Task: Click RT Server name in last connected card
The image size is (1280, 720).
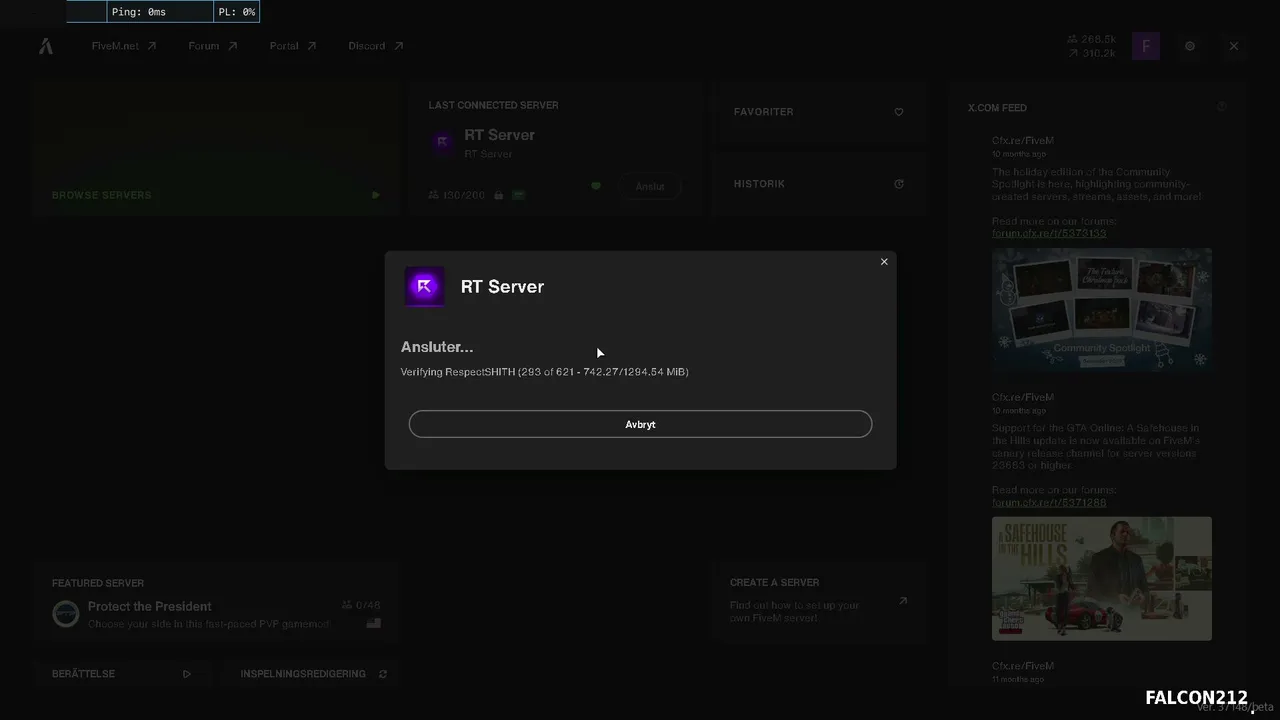Action: tap(499, 135)
